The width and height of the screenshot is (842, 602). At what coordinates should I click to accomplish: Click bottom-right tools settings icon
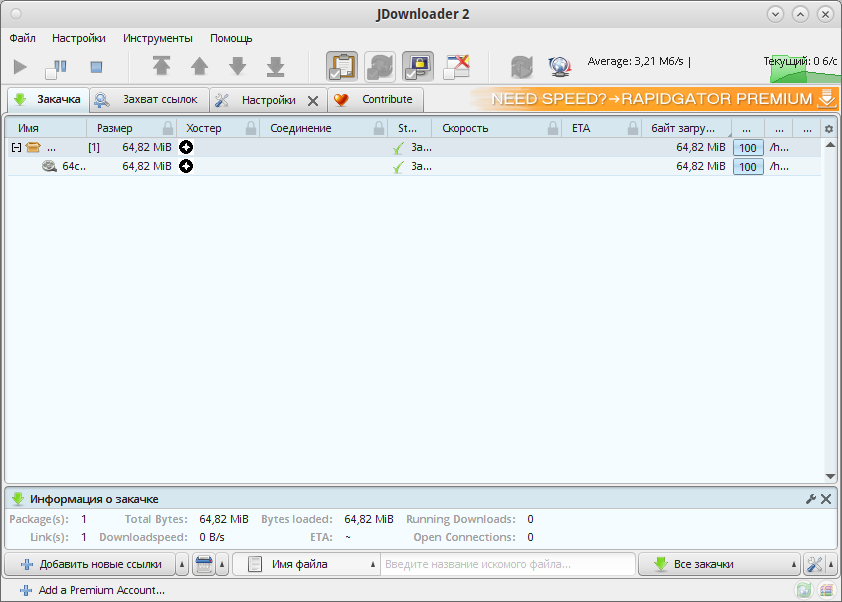815,564
